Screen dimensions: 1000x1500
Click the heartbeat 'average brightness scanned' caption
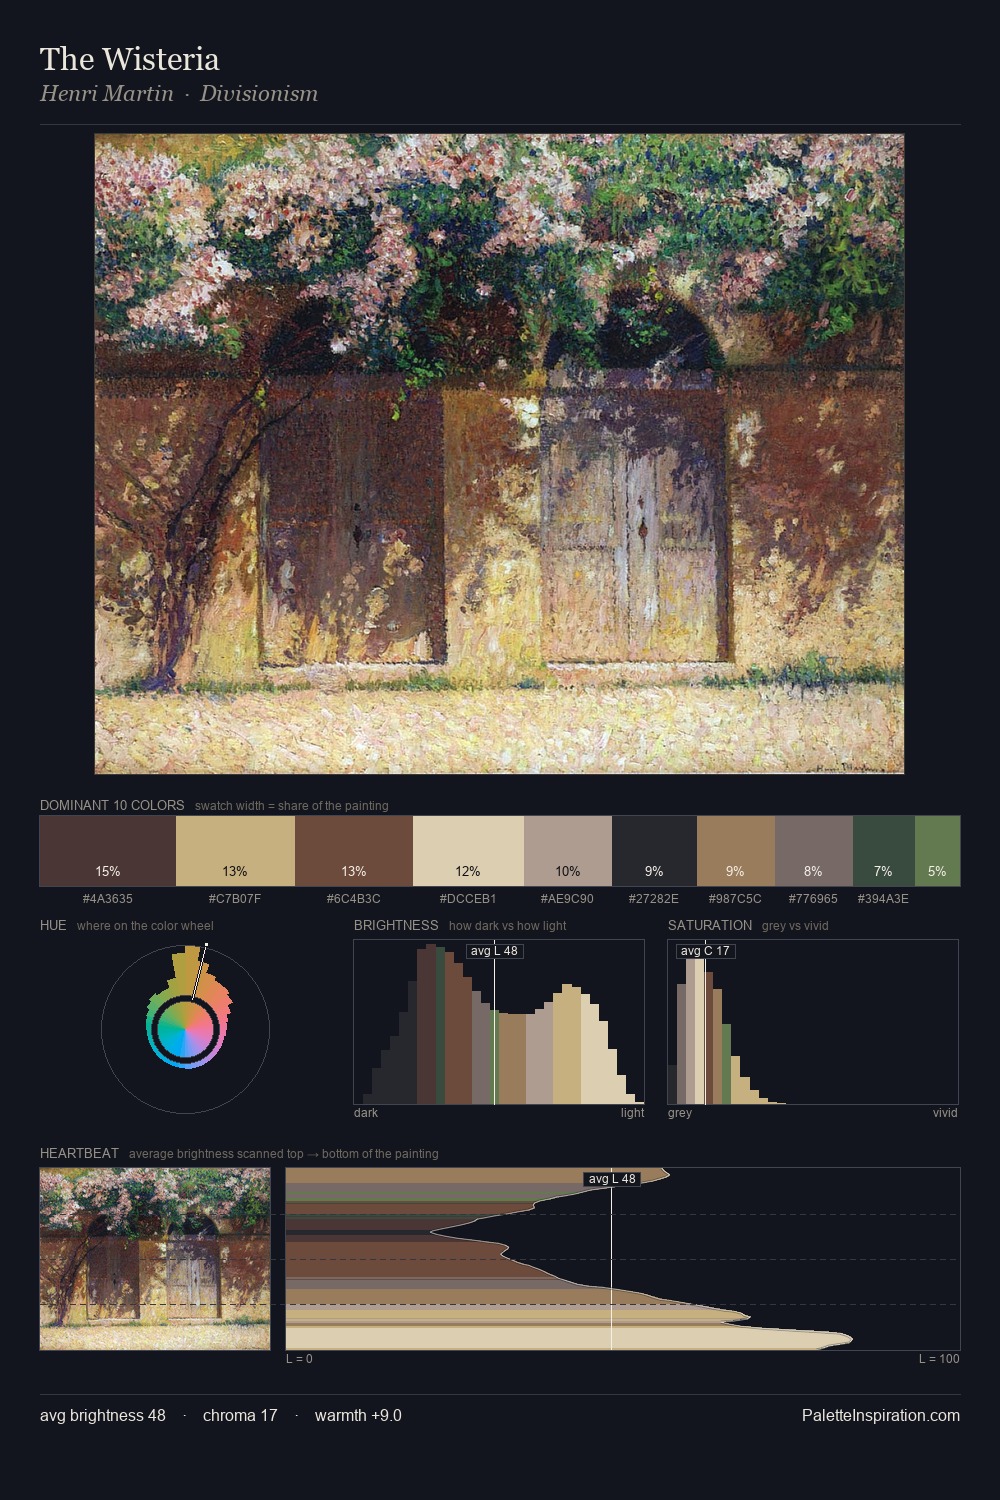(x=284, y=1154)
